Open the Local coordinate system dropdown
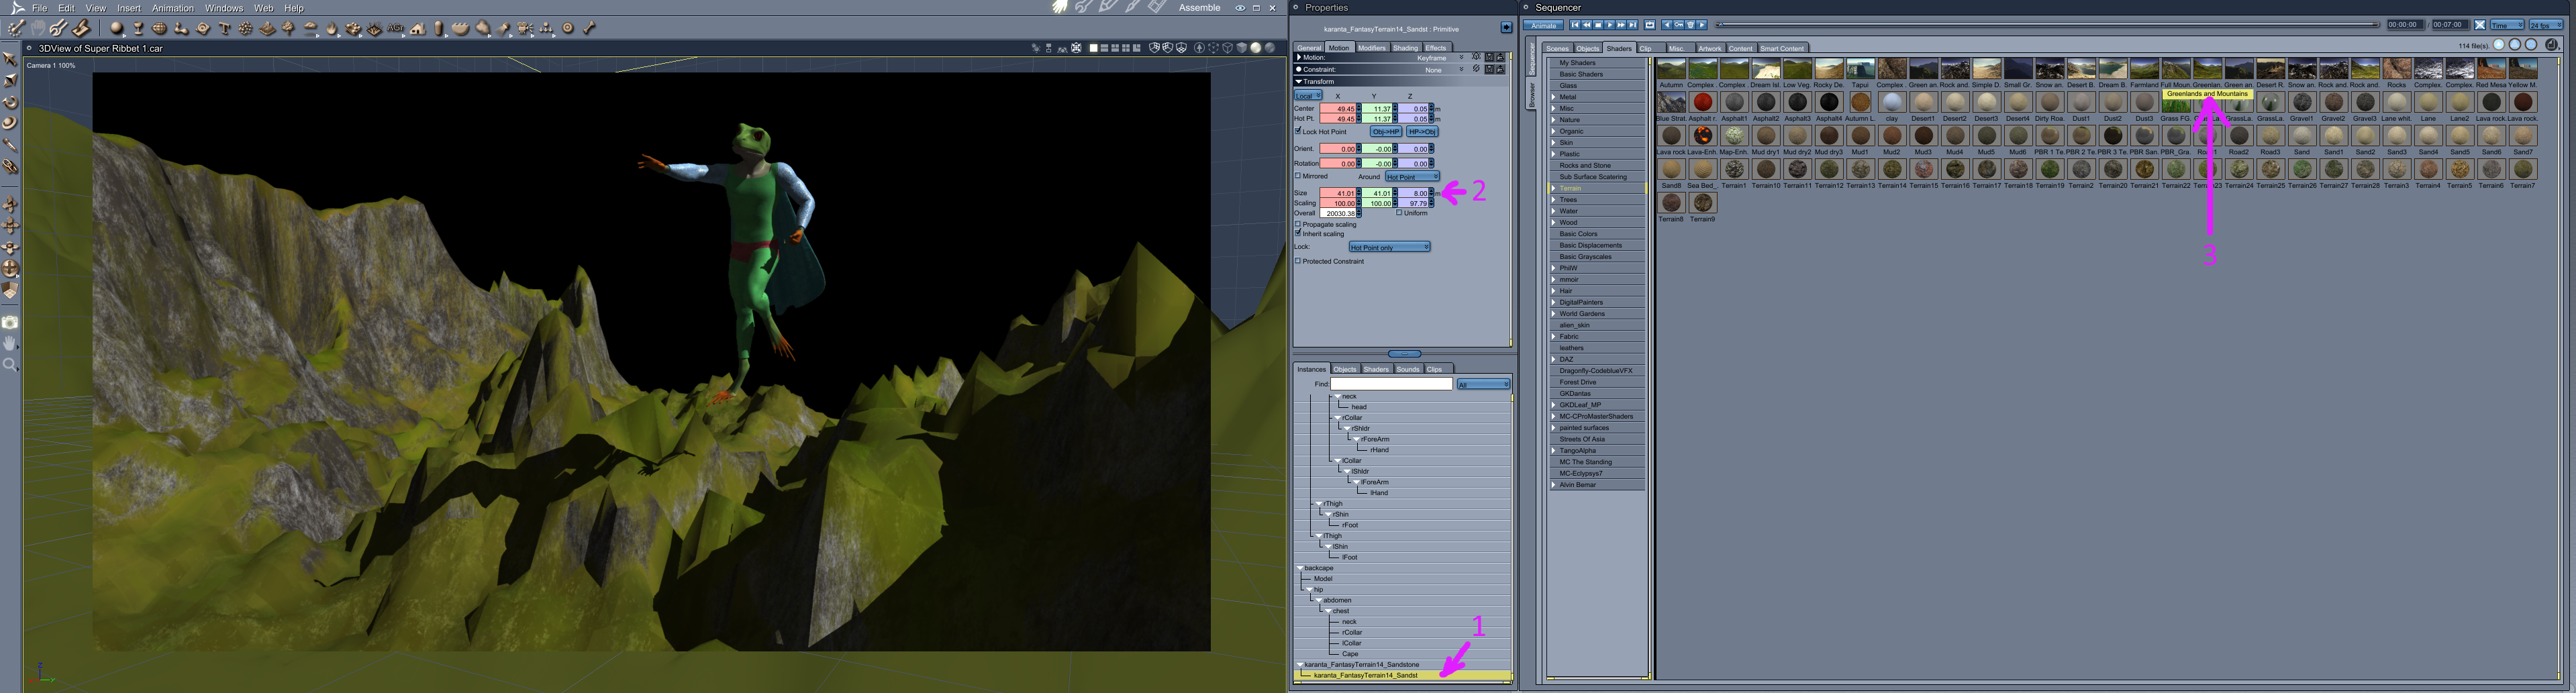This screenshot has height=693, width=2576. pyautogui.click(x=1308, y=96)
